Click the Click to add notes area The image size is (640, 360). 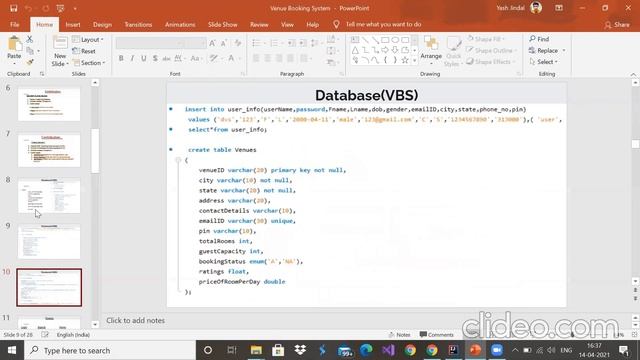pyautogui.click(x=136, y=320)
